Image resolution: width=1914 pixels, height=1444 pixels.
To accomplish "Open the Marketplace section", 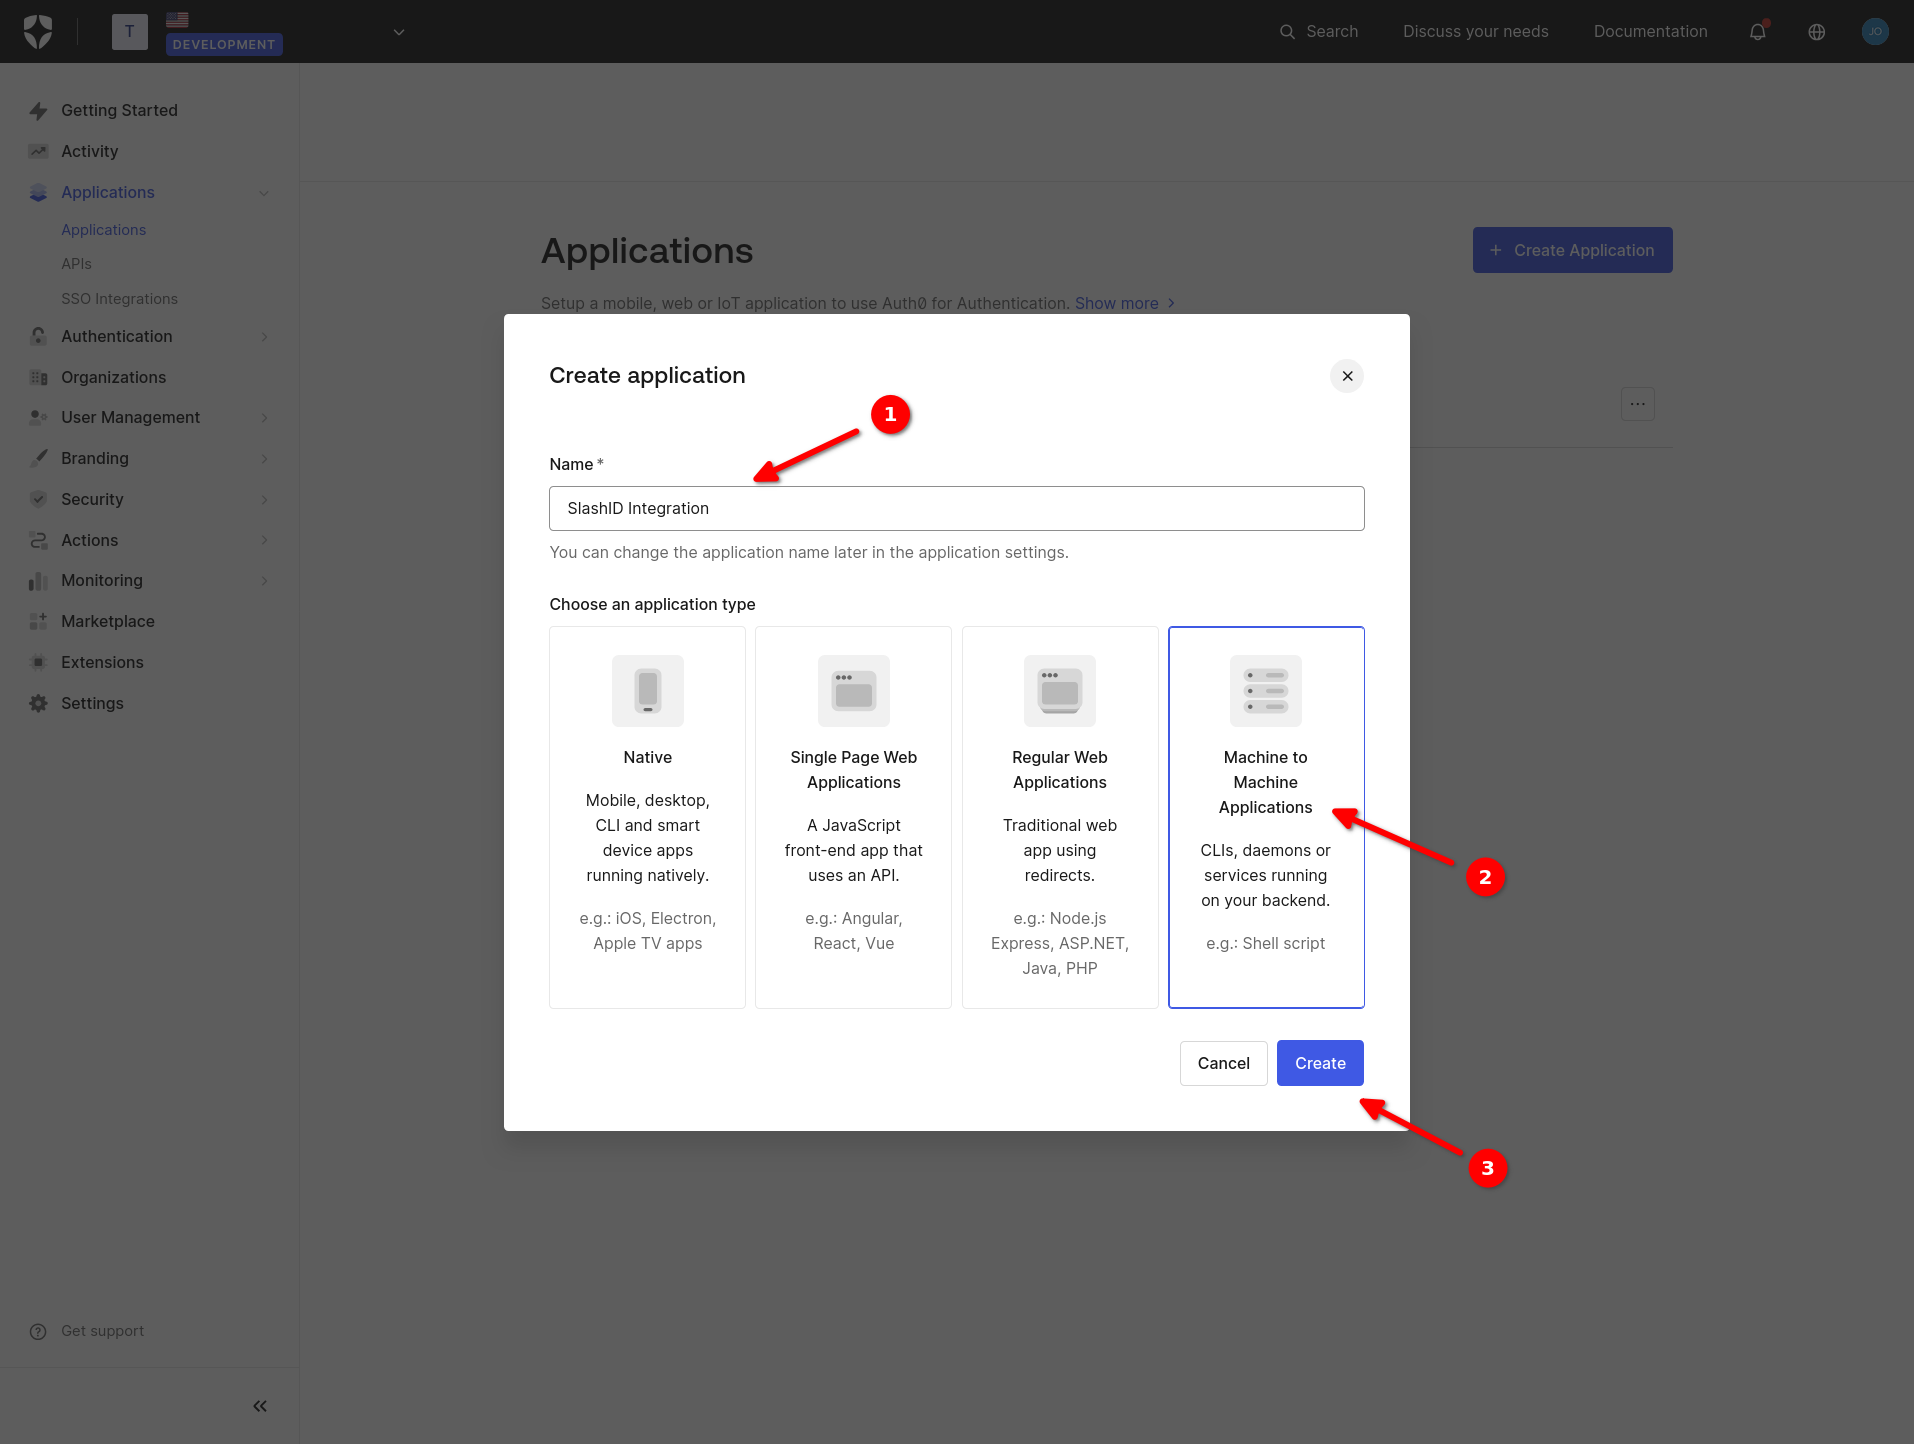I will [x=107, y=621].
